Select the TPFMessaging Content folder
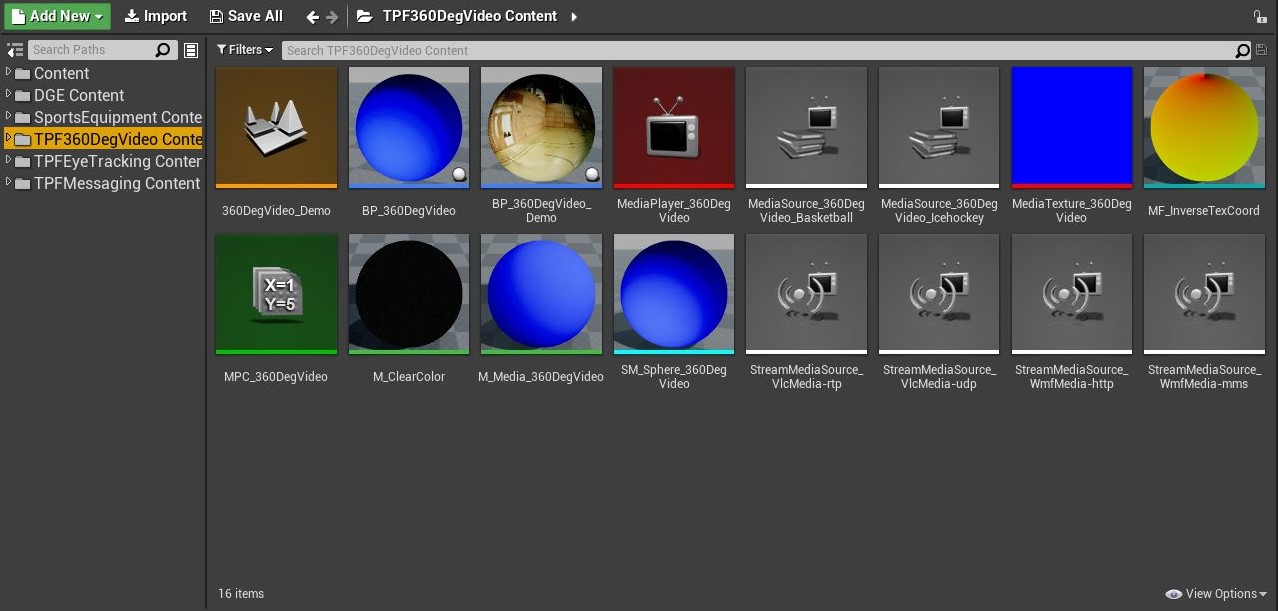This screenshot has height=611, width=1278. [x=108, y=183]
